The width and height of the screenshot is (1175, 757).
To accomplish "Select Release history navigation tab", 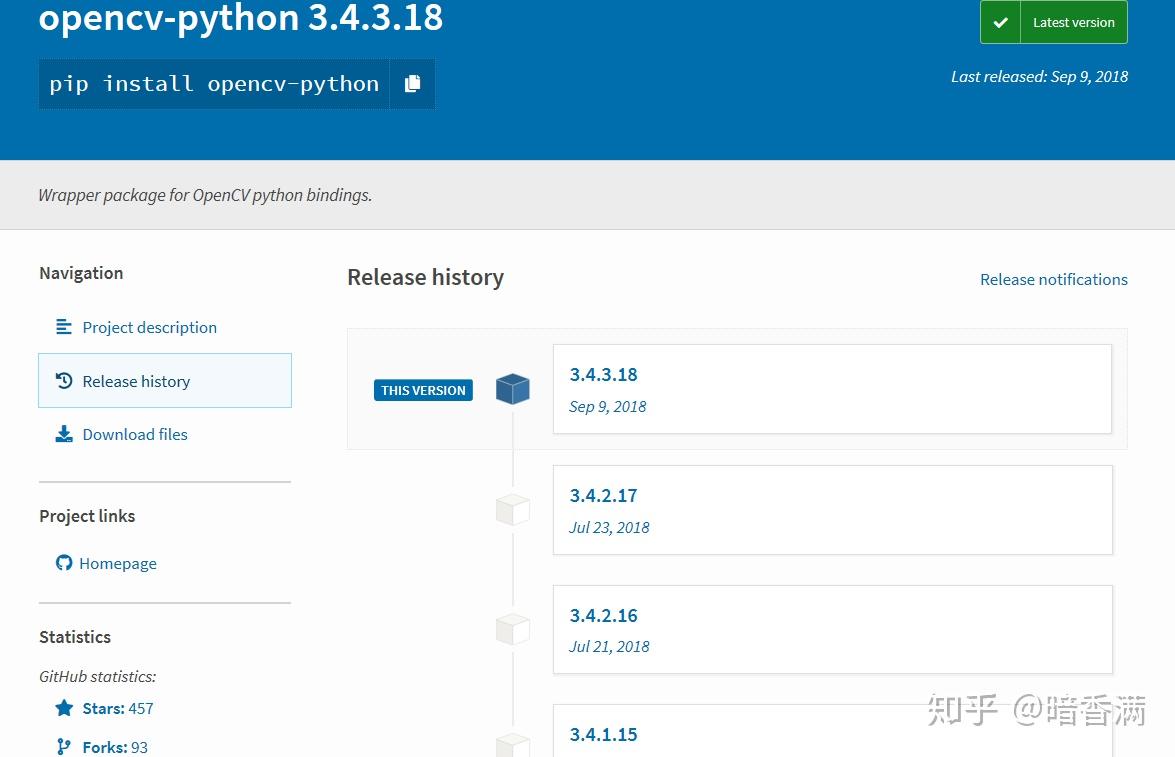I will point(165,381).
